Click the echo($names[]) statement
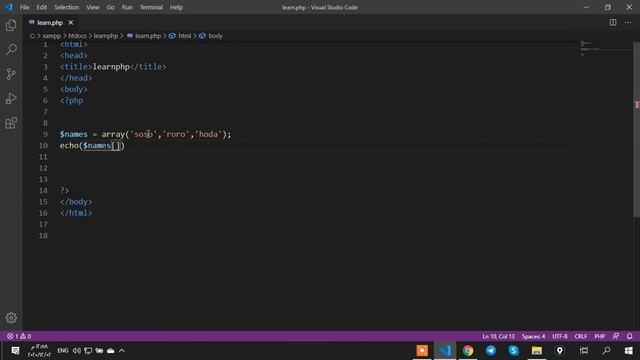The image size is (640, 360). click(92, 146)
